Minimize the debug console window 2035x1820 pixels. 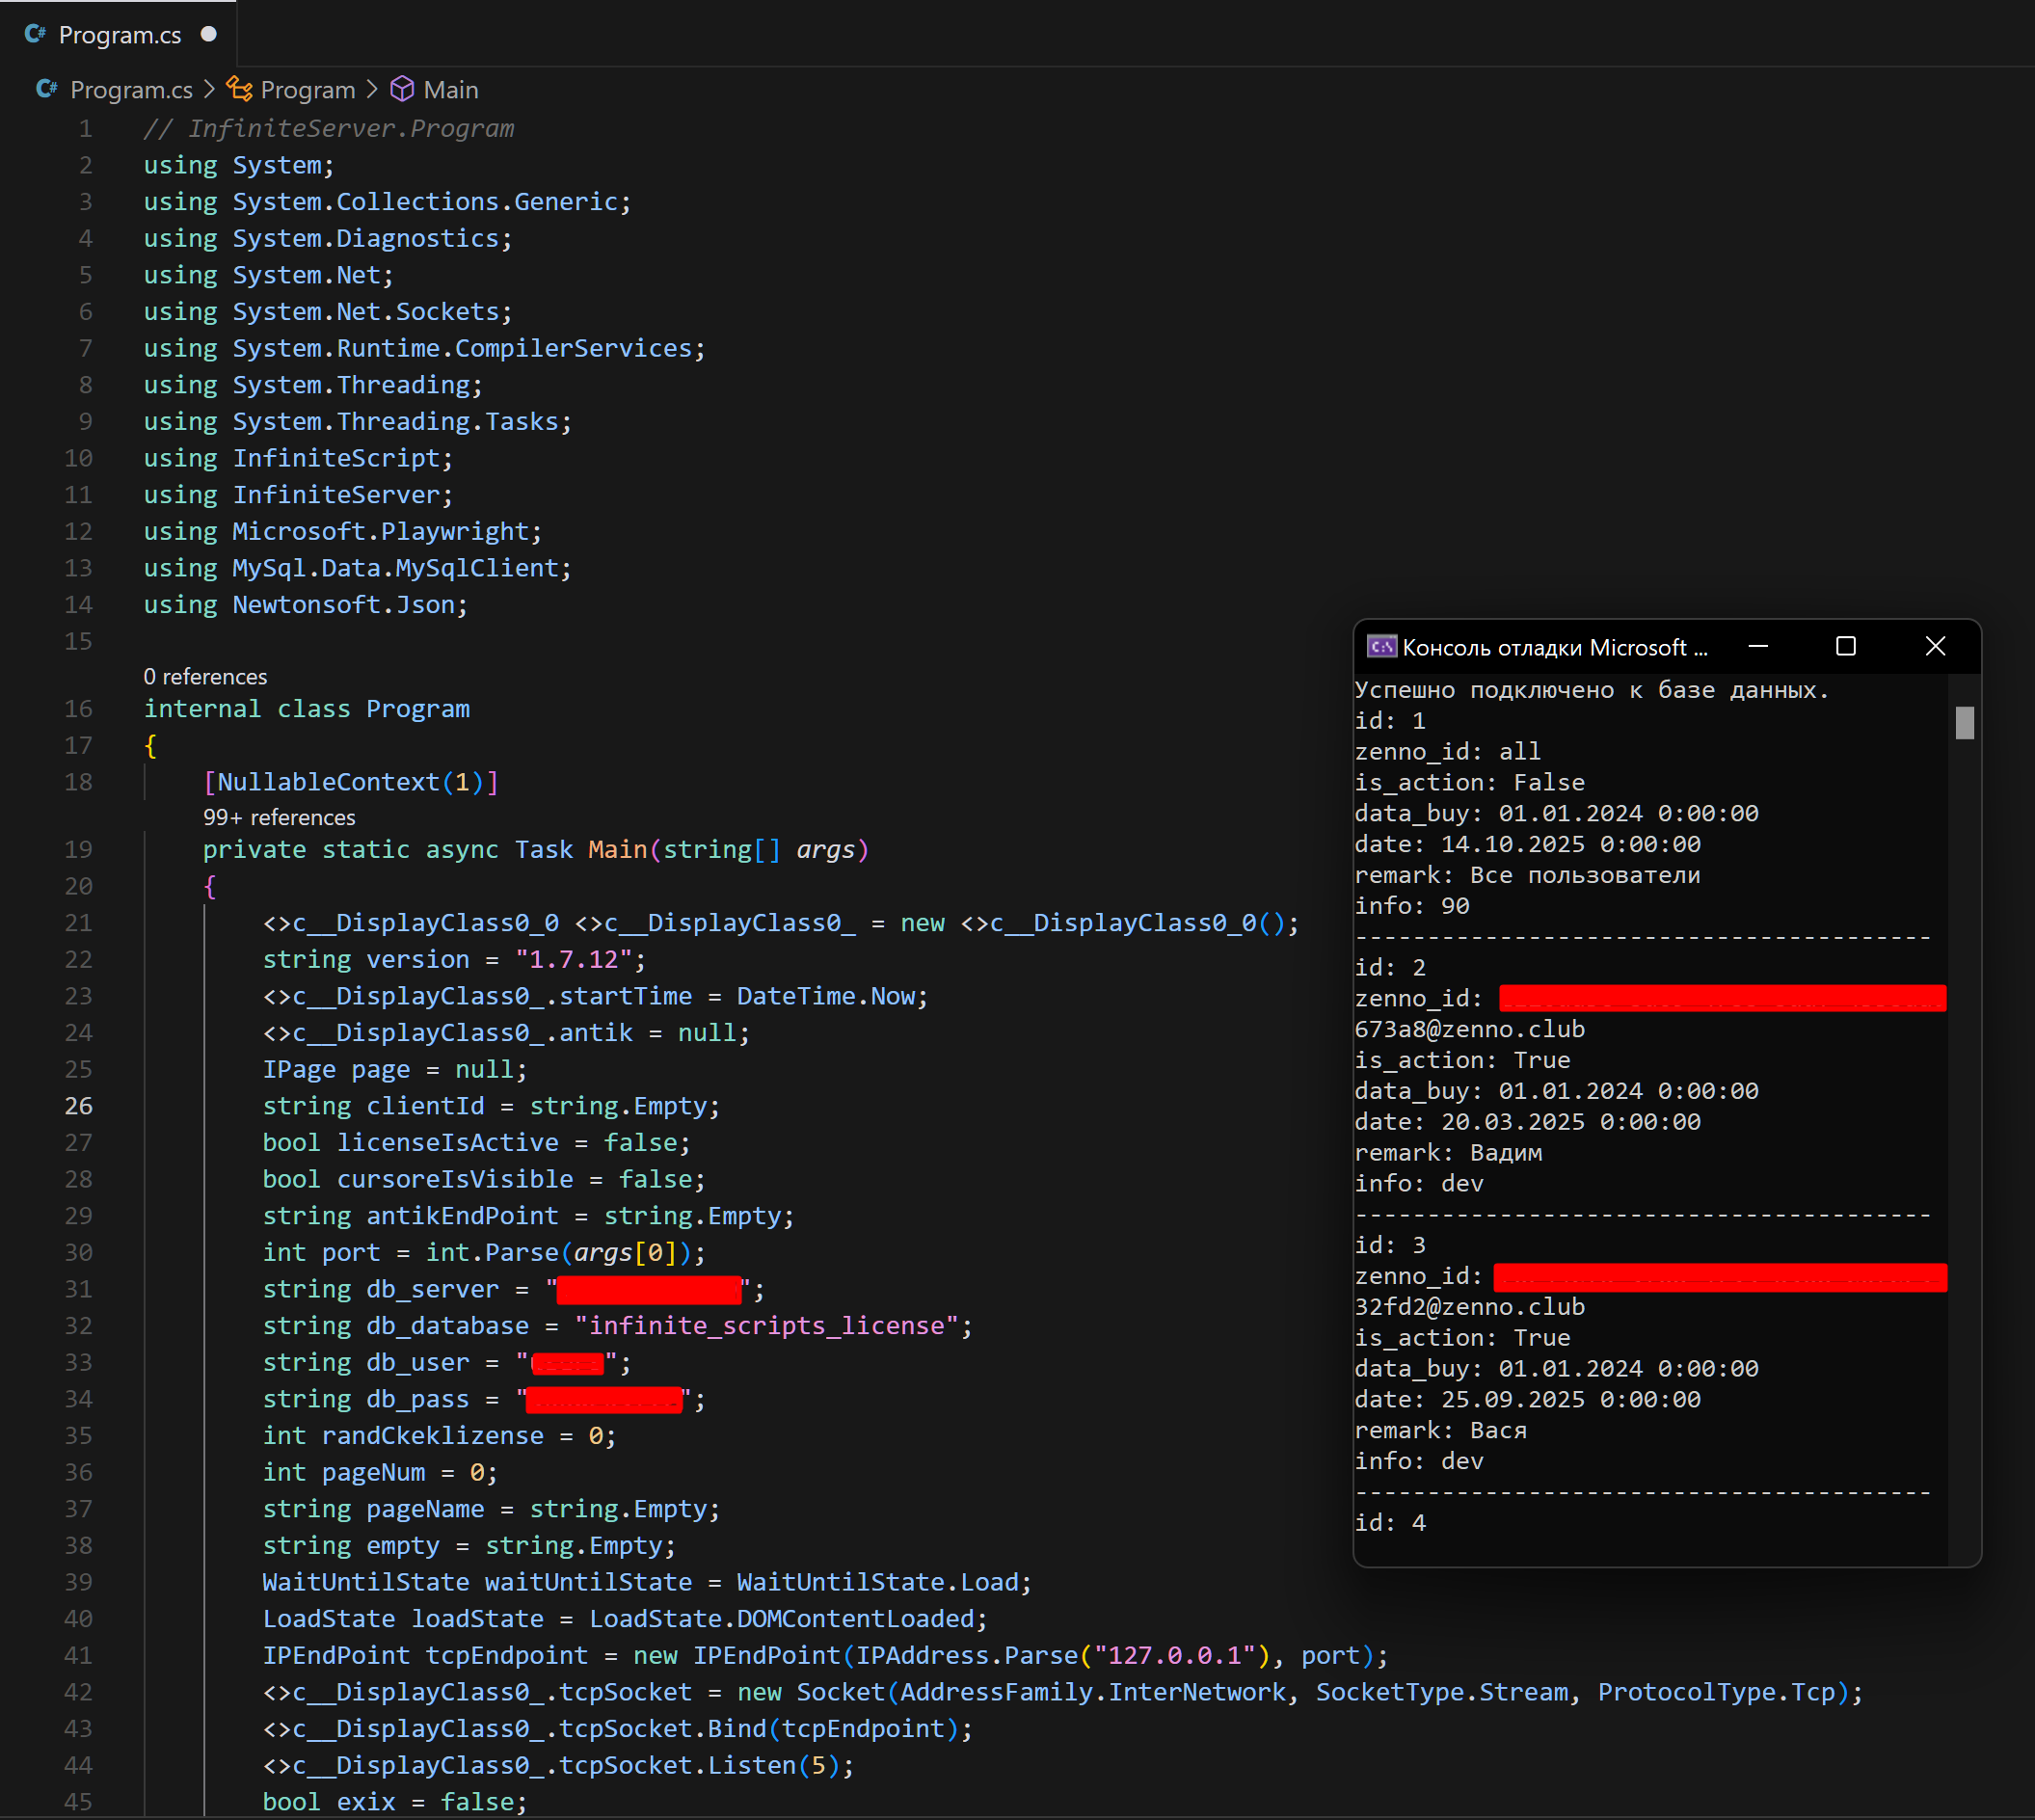pyautogui.click(x=1758, y=647)
